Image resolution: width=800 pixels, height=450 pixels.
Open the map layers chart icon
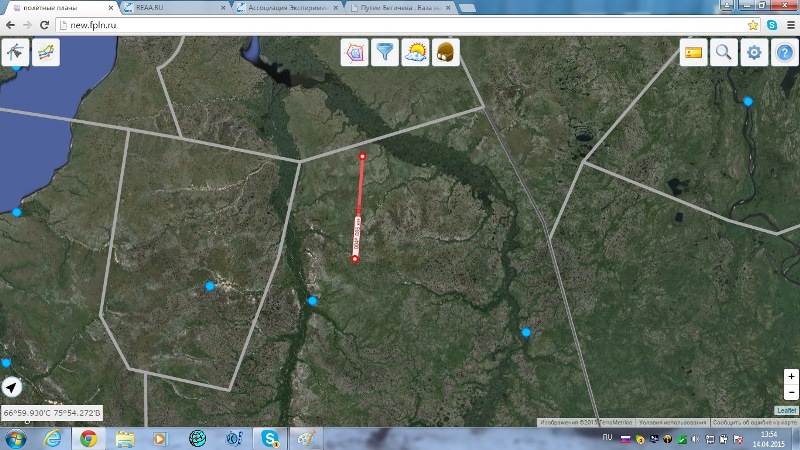click(45, 52)
